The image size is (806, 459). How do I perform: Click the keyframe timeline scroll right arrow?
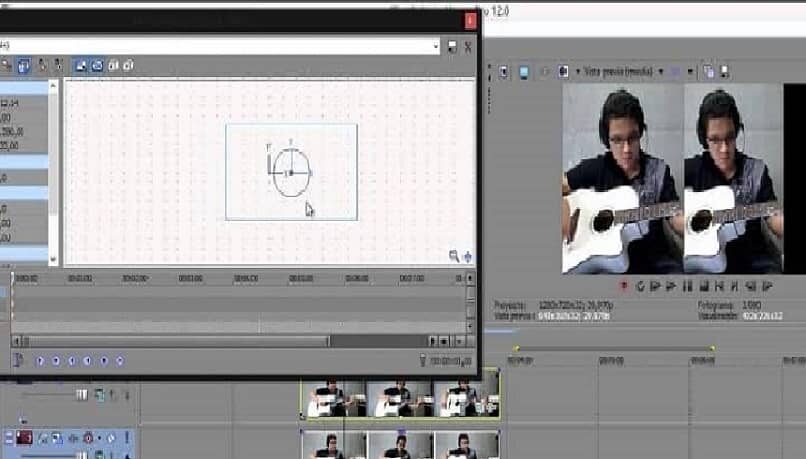click(x=432, y=341)
